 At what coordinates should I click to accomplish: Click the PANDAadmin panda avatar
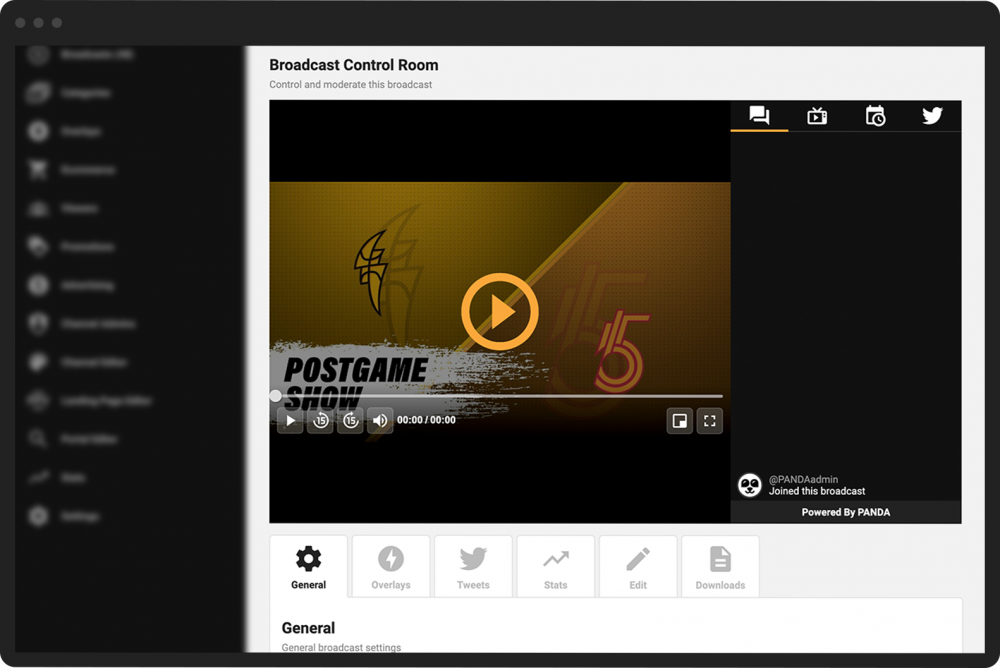[749, 485]
